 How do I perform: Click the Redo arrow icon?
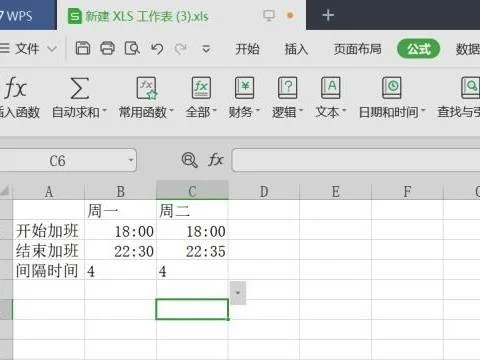(181, 49)
